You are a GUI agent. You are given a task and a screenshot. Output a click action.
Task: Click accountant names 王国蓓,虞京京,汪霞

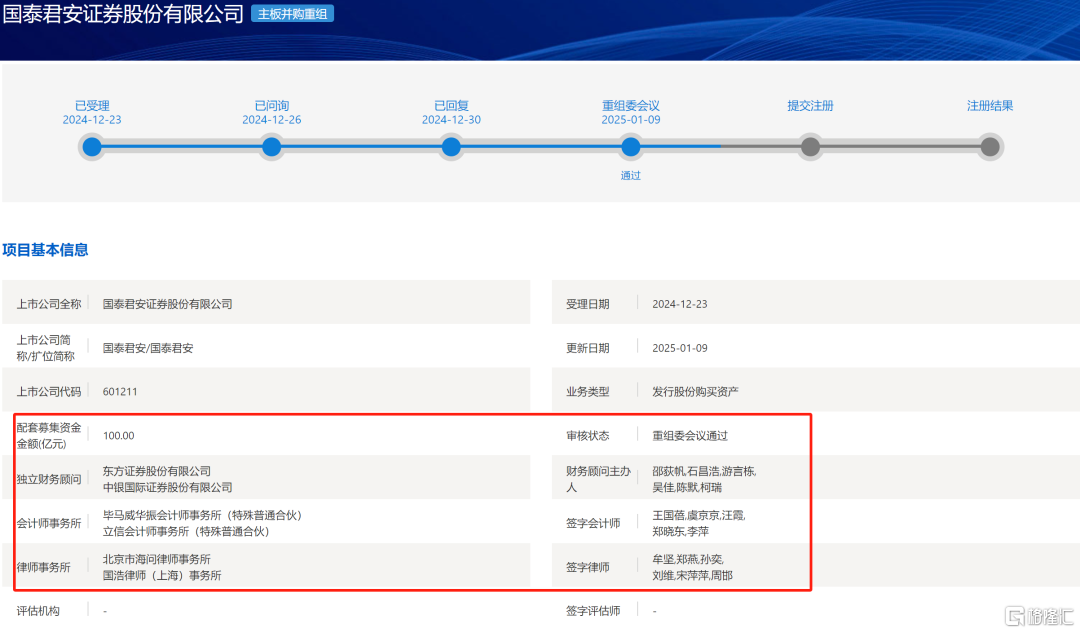click(698, 515)
